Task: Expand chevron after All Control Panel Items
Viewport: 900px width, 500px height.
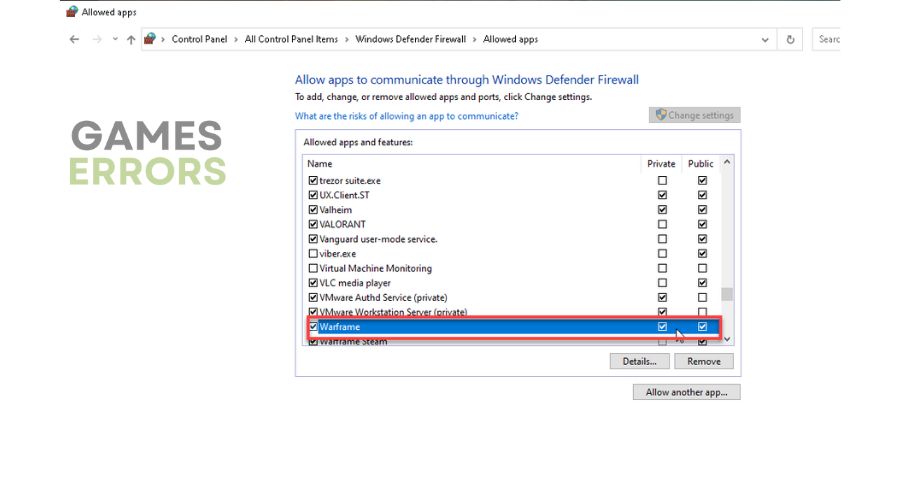Action: (347, 40)
